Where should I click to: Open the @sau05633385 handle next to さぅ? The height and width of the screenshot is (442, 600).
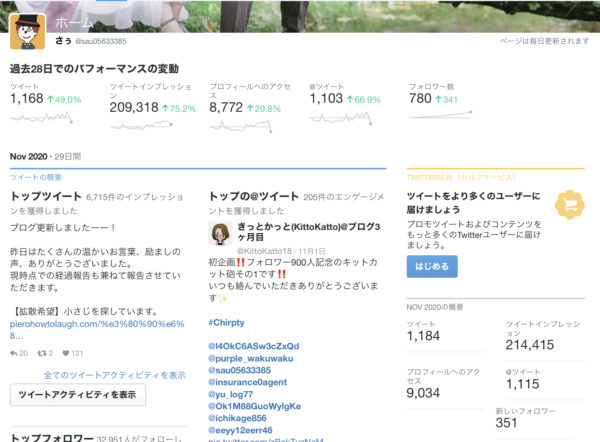click(101, 41)
